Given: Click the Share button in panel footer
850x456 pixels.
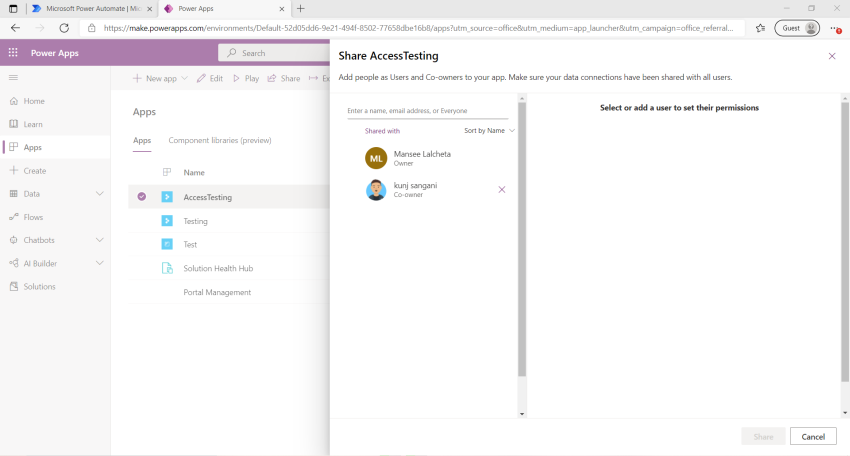Looking at the screenshot, I should [x=763, y=436].
